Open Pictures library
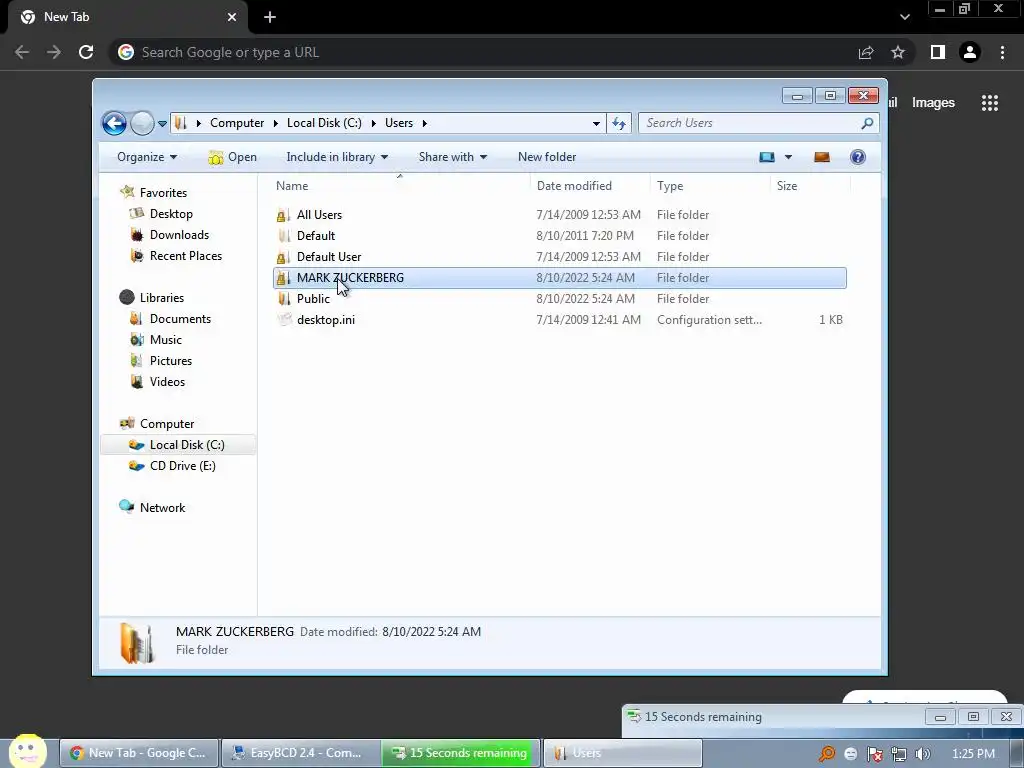The width and height of the screenshot is (1024, 768). tap(170, 360)
